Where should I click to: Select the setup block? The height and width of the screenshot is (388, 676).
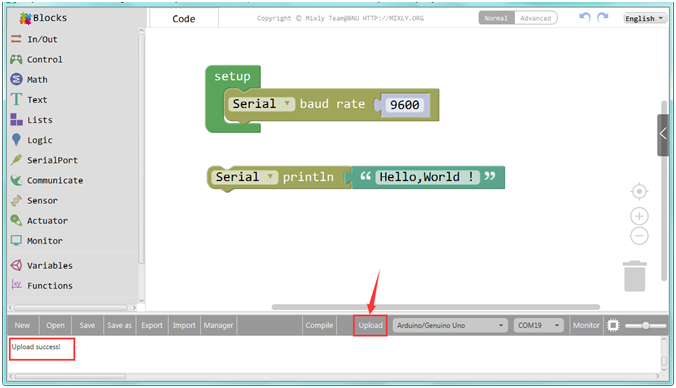232,77
